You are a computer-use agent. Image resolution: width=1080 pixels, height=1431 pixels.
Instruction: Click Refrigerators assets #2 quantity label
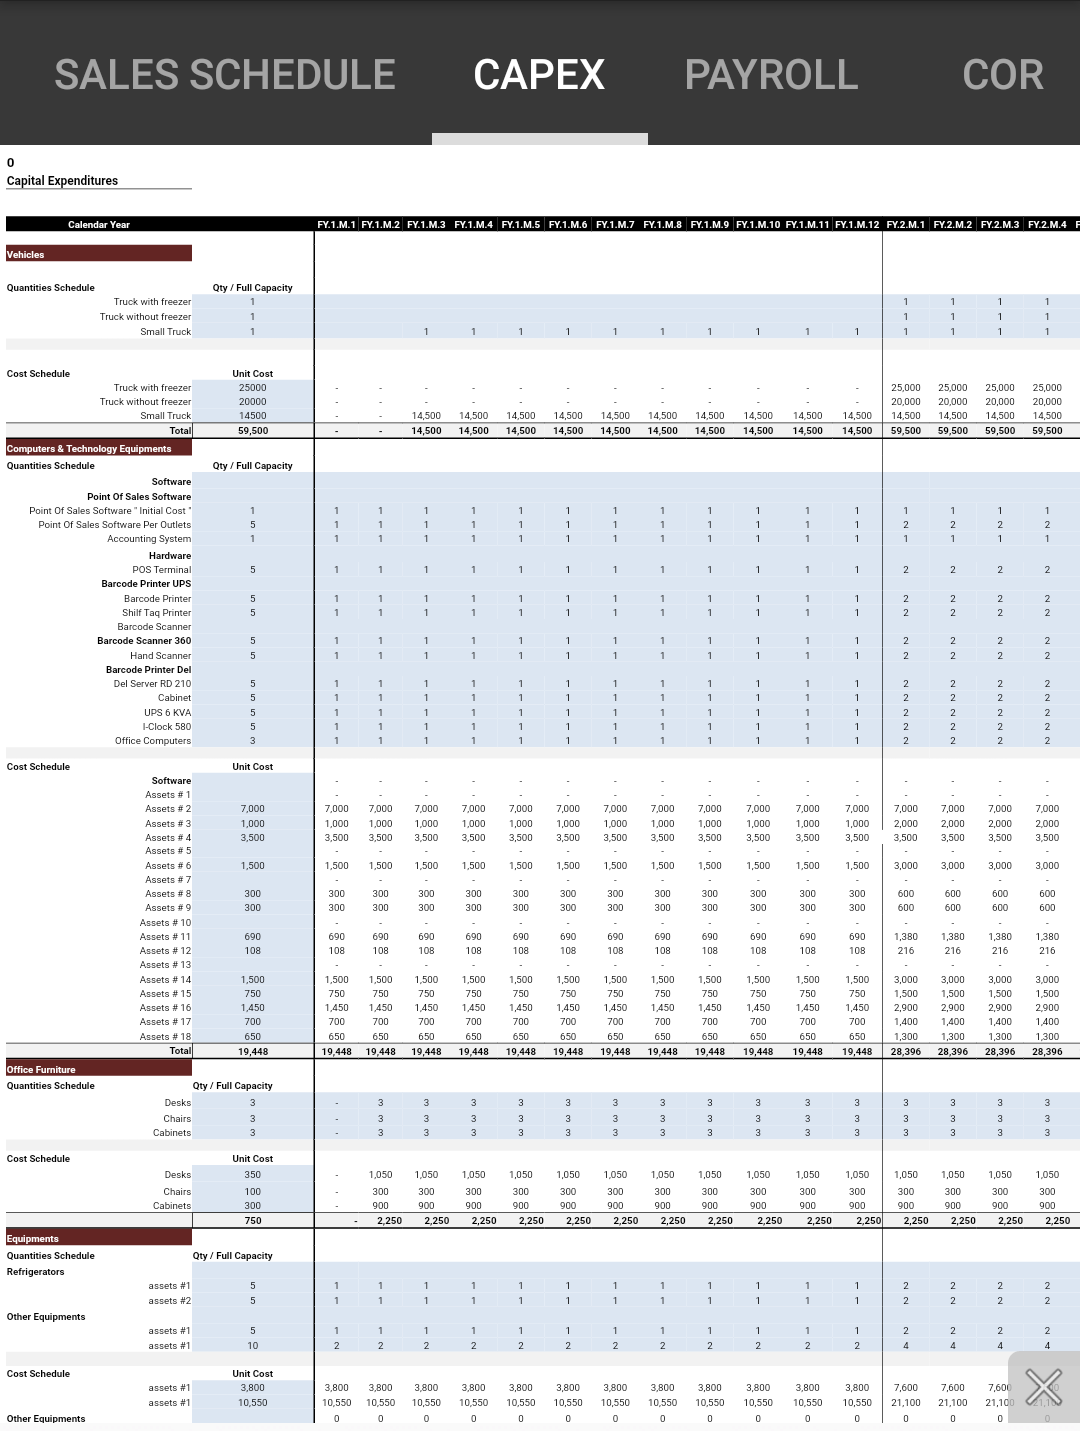[169, 1301]
